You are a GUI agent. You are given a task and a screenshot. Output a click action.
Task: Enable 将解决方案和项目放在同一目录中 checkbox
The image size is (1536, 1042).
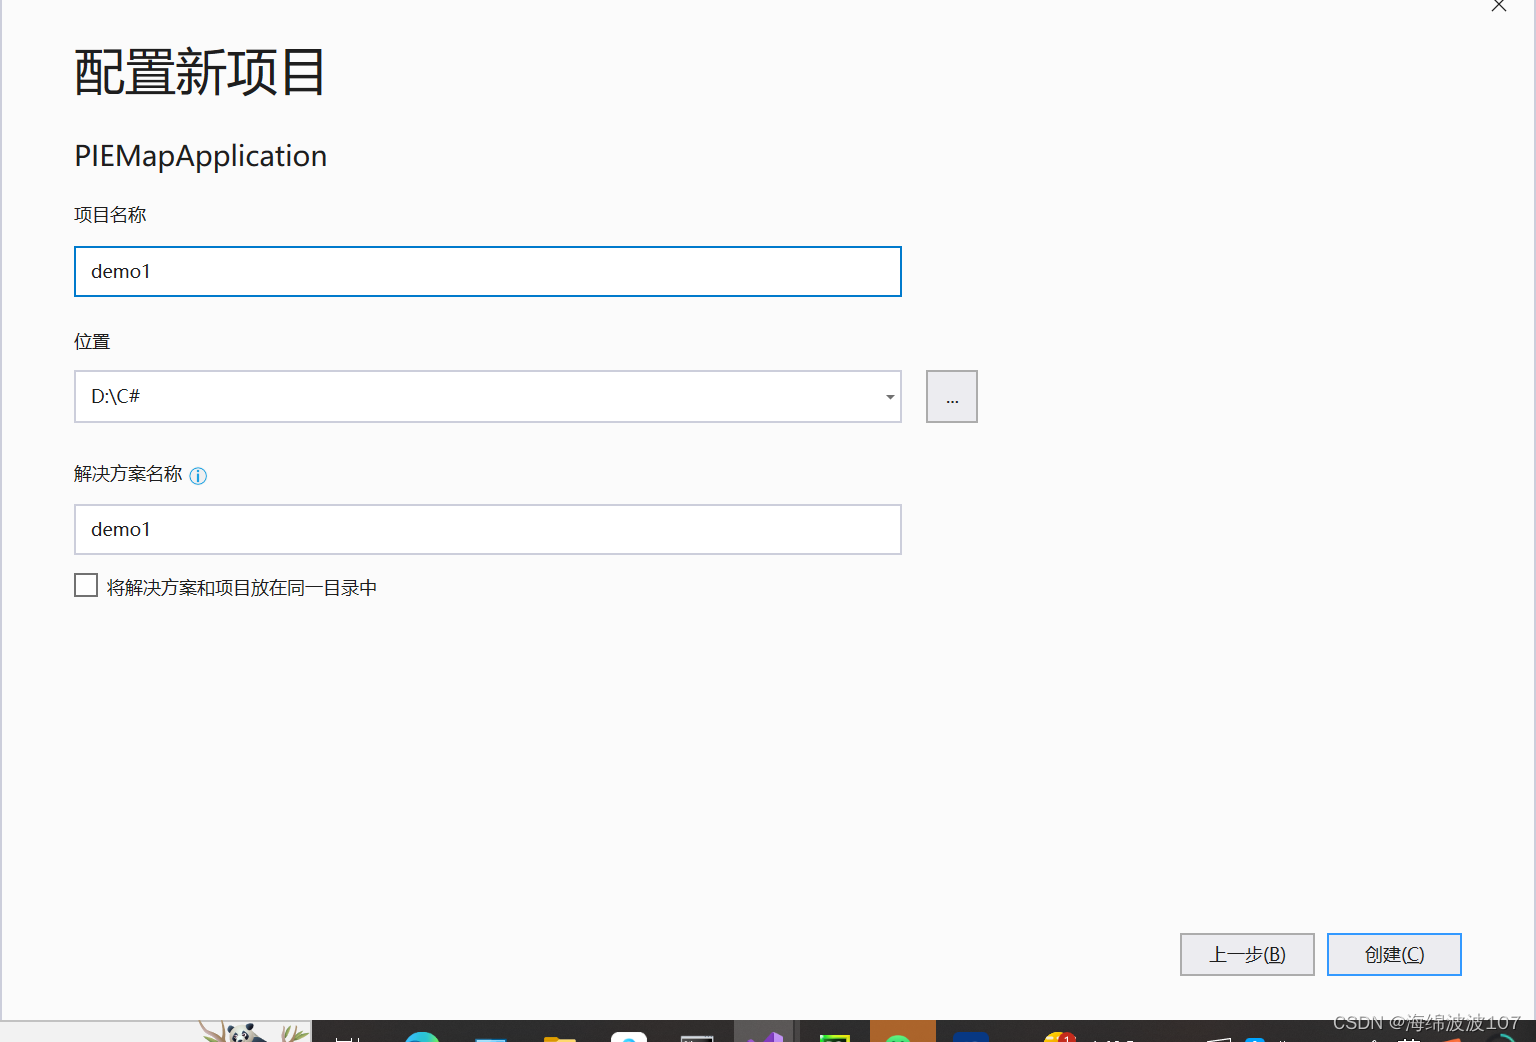pyautogui.click(x=86, y=586)
